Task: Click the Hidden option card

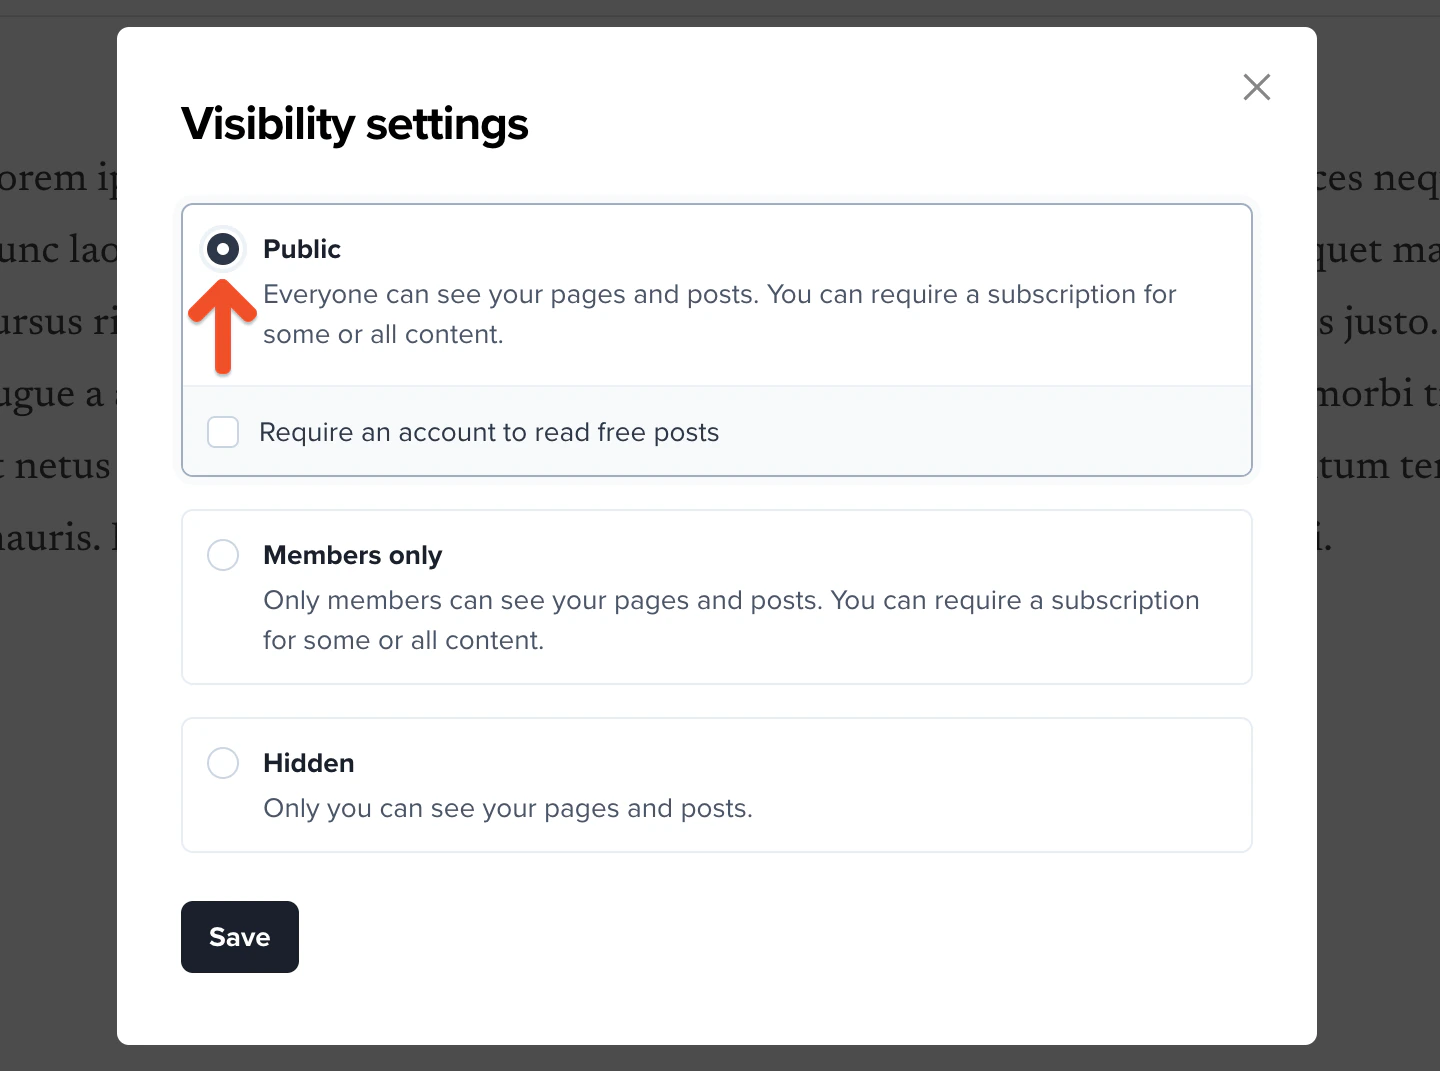Action: click(716, 785)
